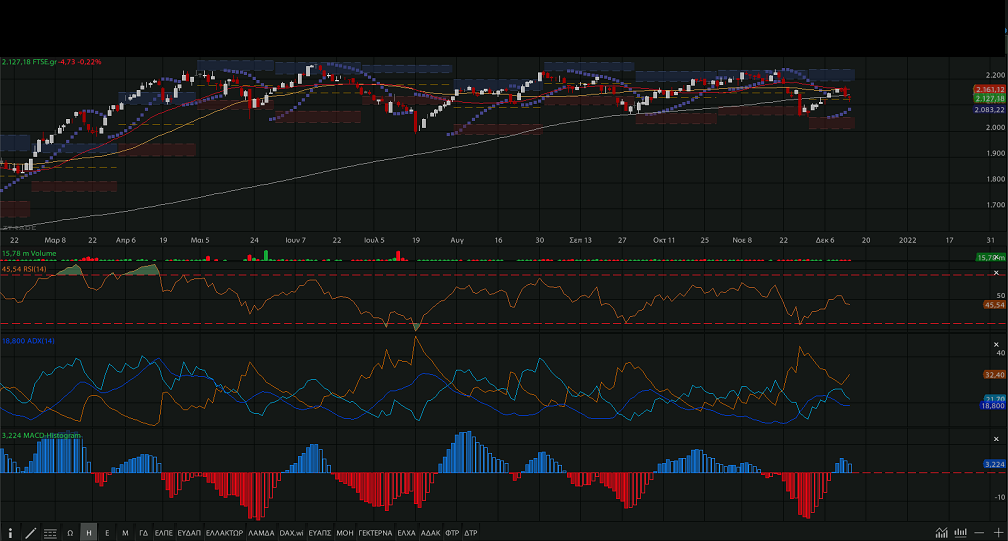1008x541 pixels.
Task: Open the bar chart type icon
Action: tap(960, 533)
